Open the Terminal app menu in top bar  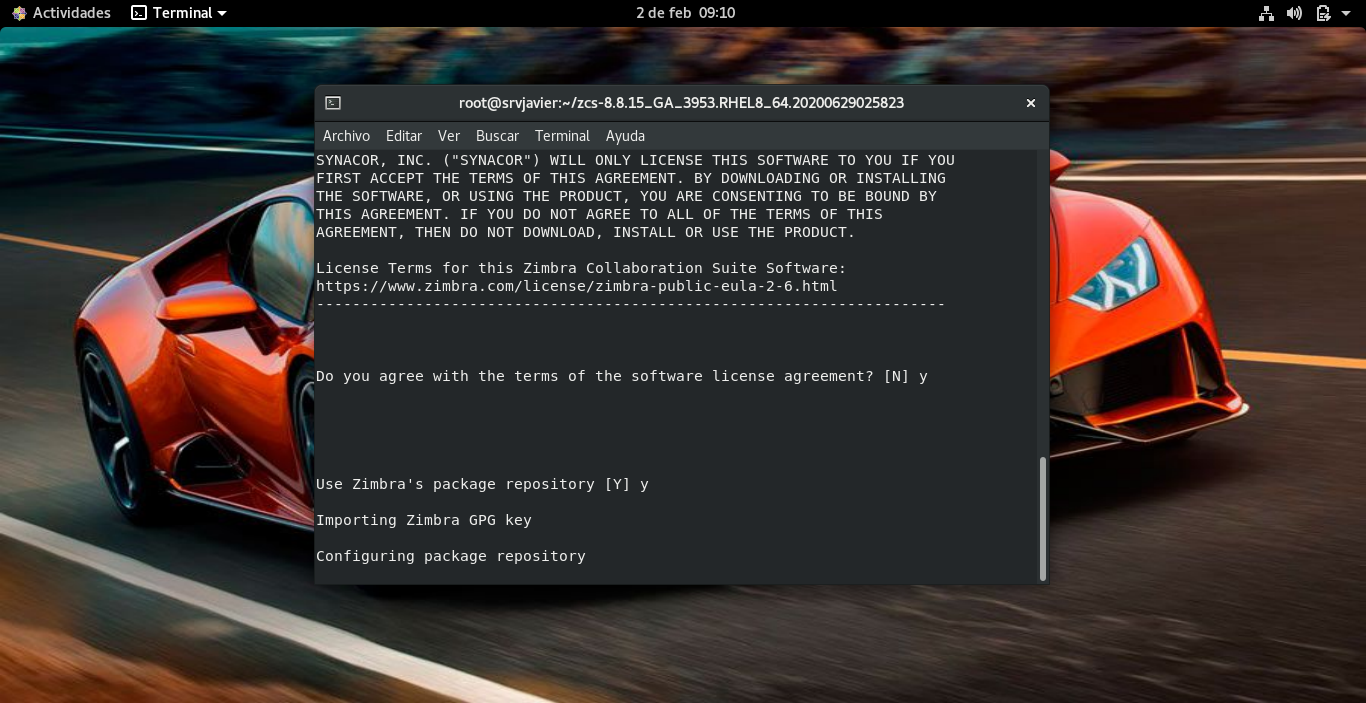click(x=179, y=13)
